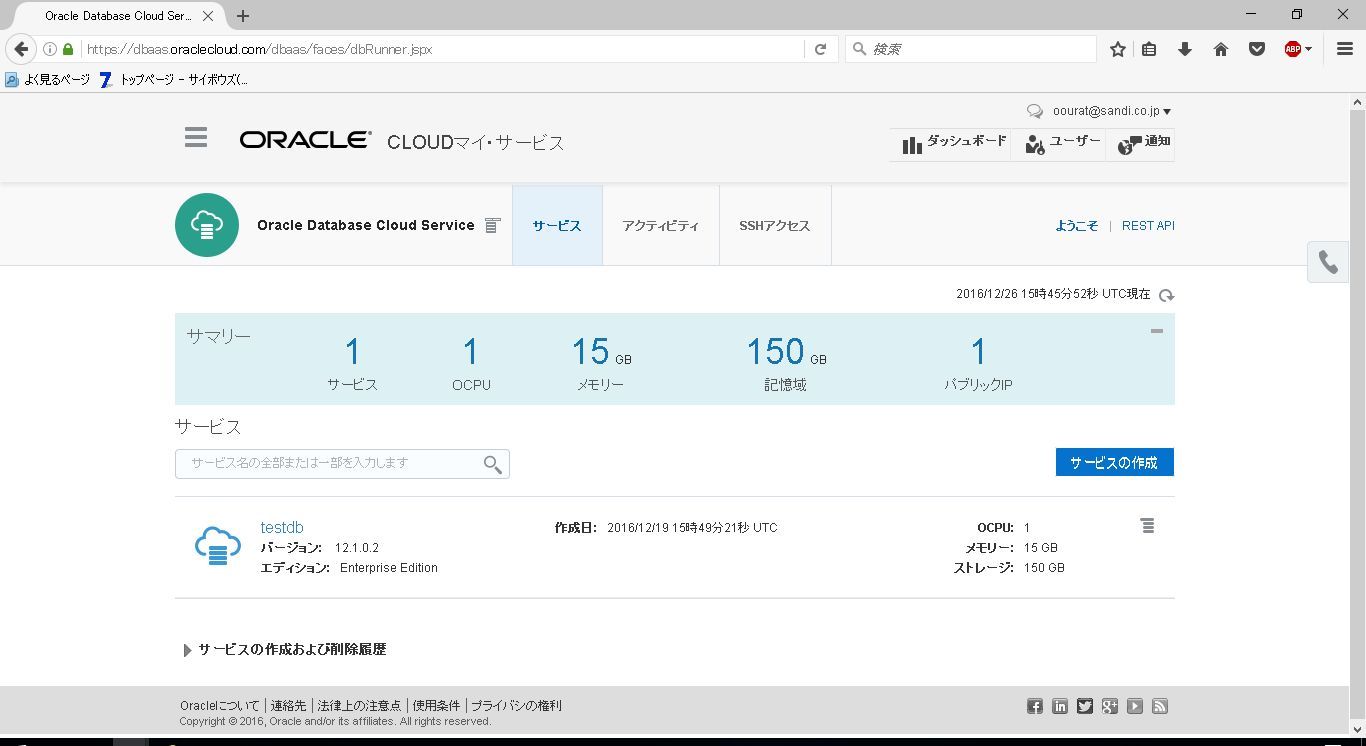Click the site information icon in address bar
The width and height of the screenshot is (1366, 746).
pos(50,49)
